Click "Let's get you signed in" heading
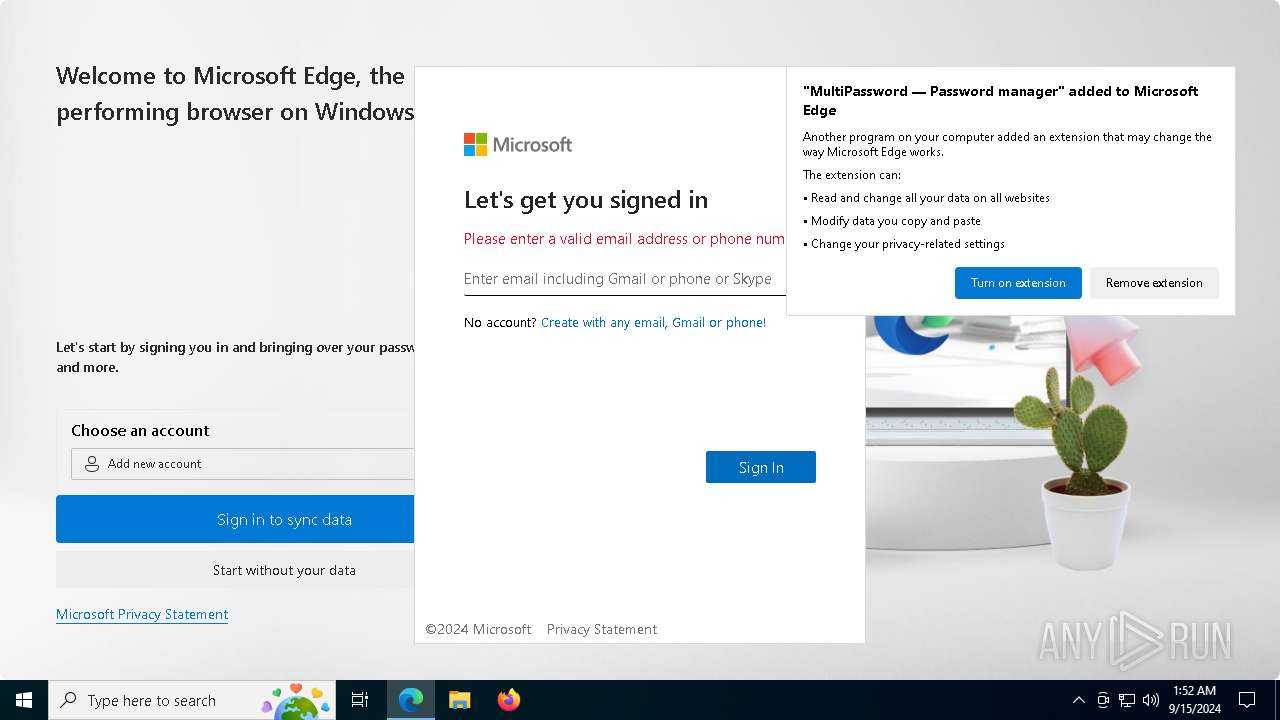 (586, 200)
